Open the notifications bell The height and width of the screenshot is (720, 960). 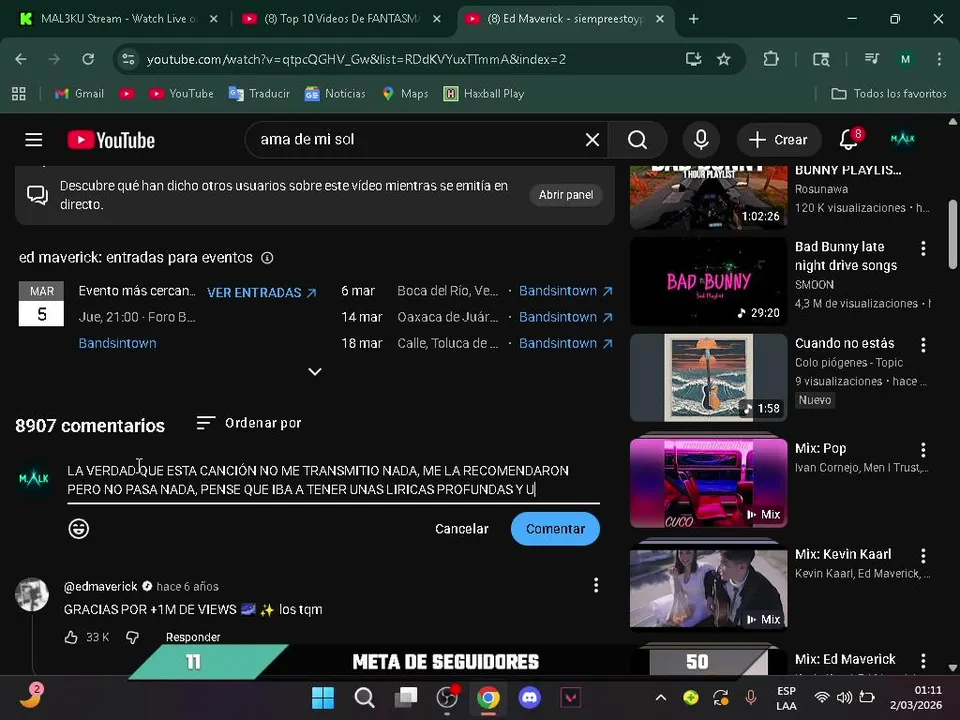[849, 140]
